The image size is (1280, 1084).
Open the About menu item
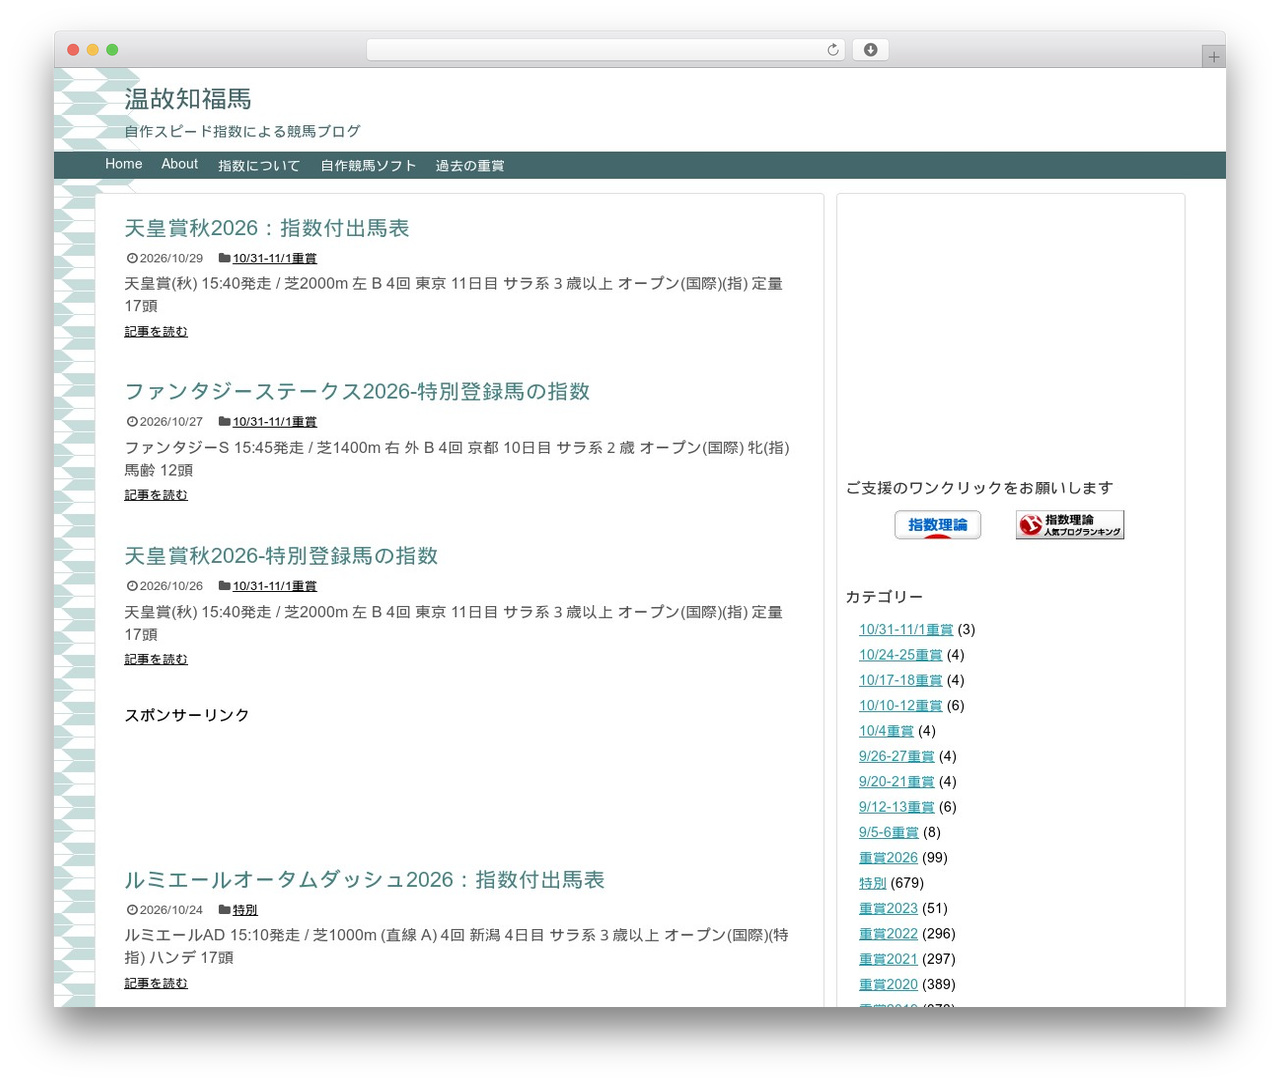180,164
